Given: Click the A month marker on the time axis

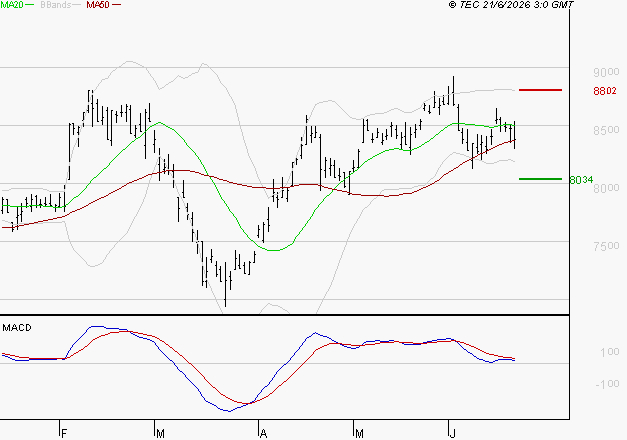Looking at the screenshot, I should [263, 434].
